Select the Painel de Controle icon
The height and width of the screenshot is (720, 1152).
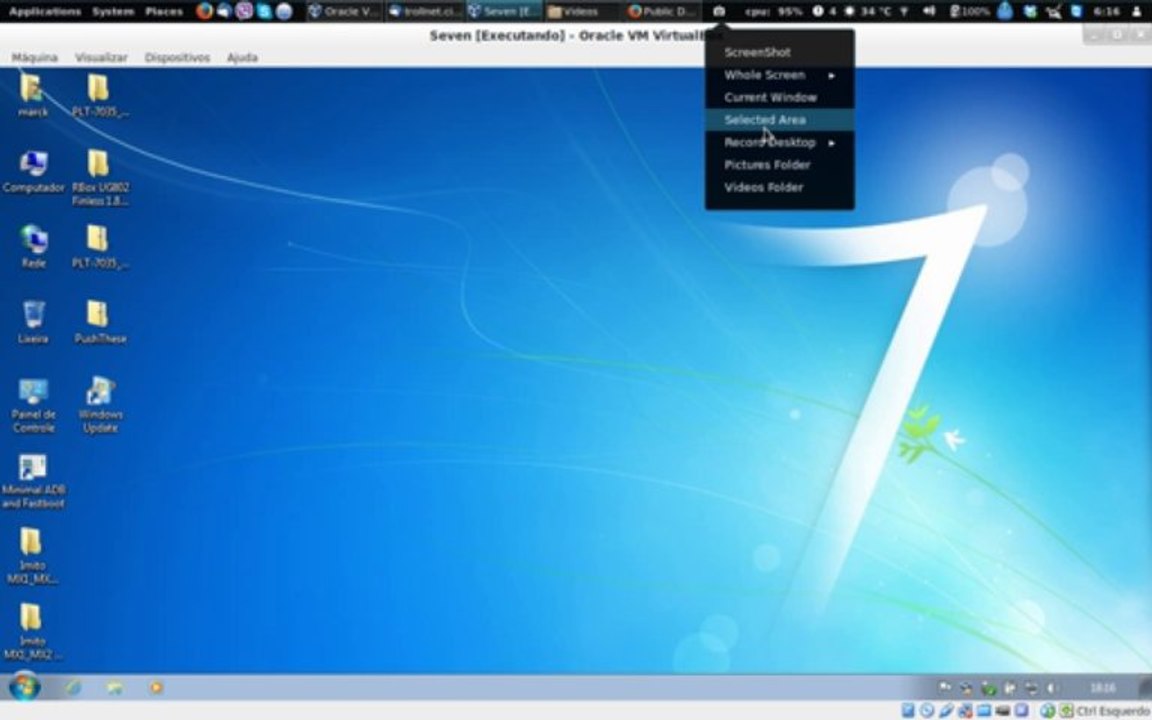[33, 404]
